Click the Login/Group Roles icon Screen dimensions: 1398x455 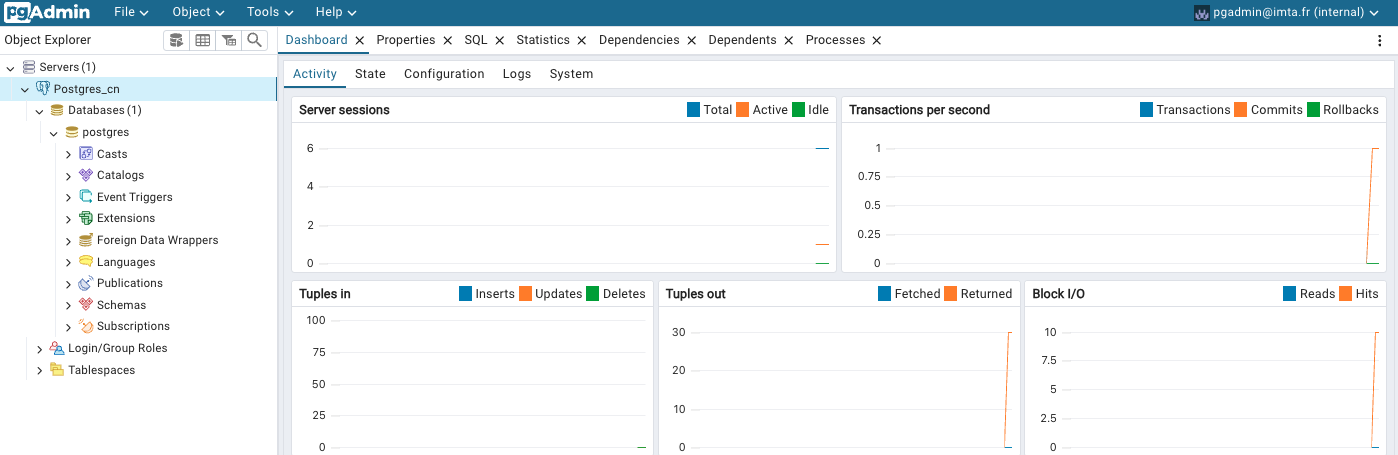pyautogui.click(x=57, y=348)
